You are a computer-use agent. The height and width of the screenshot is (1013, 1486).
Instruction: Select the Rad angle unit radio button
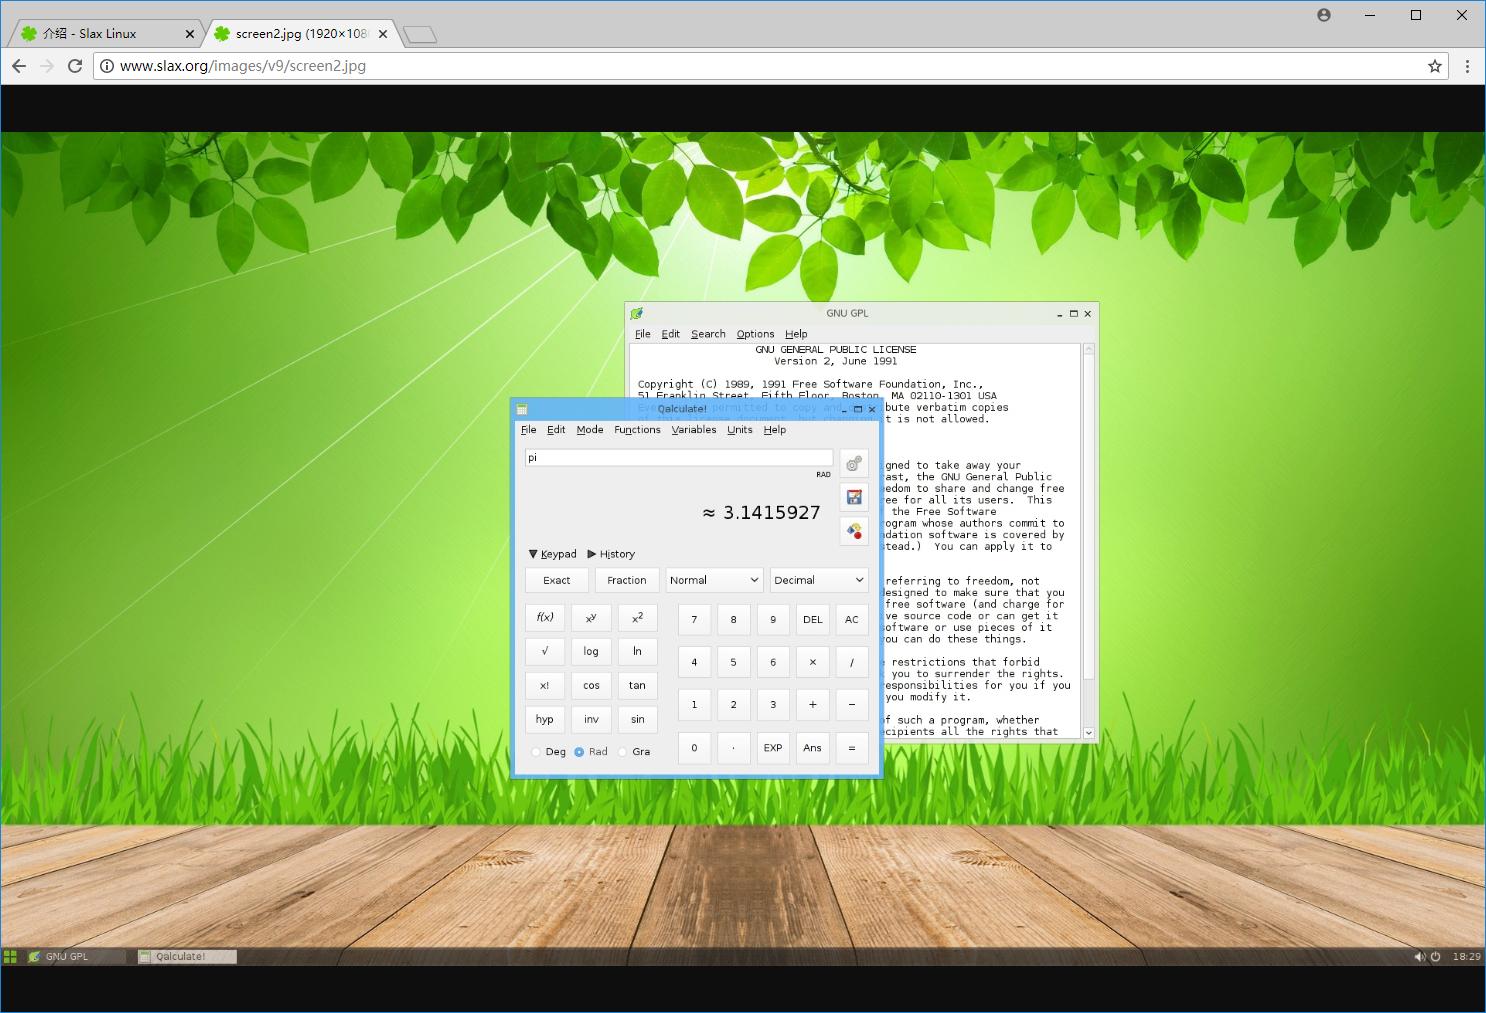point(579,752)
